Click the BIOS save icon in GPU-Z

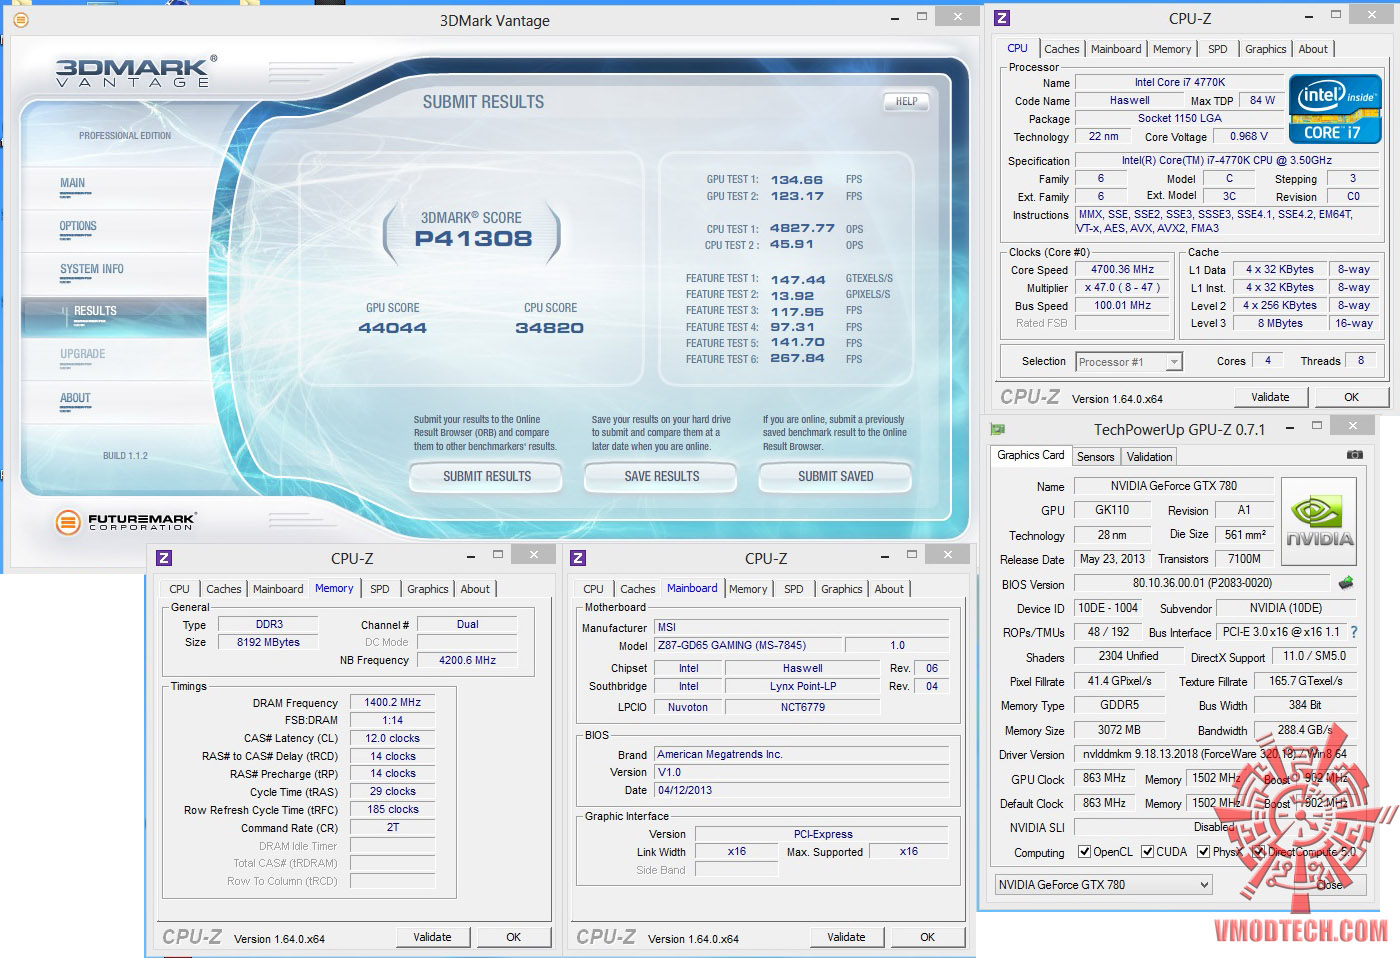point(1346,583)
